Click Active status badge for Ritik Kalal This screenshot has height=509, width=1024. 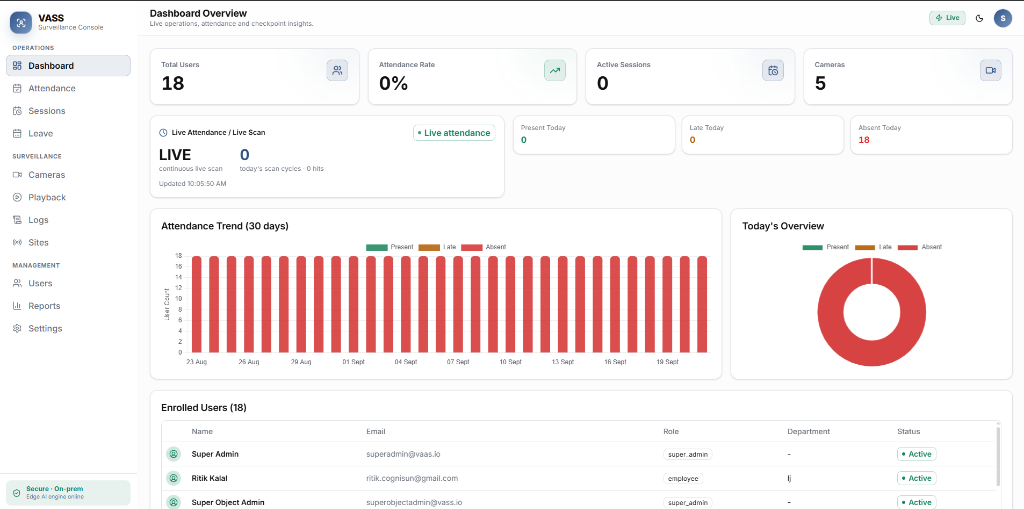(916, 478)
